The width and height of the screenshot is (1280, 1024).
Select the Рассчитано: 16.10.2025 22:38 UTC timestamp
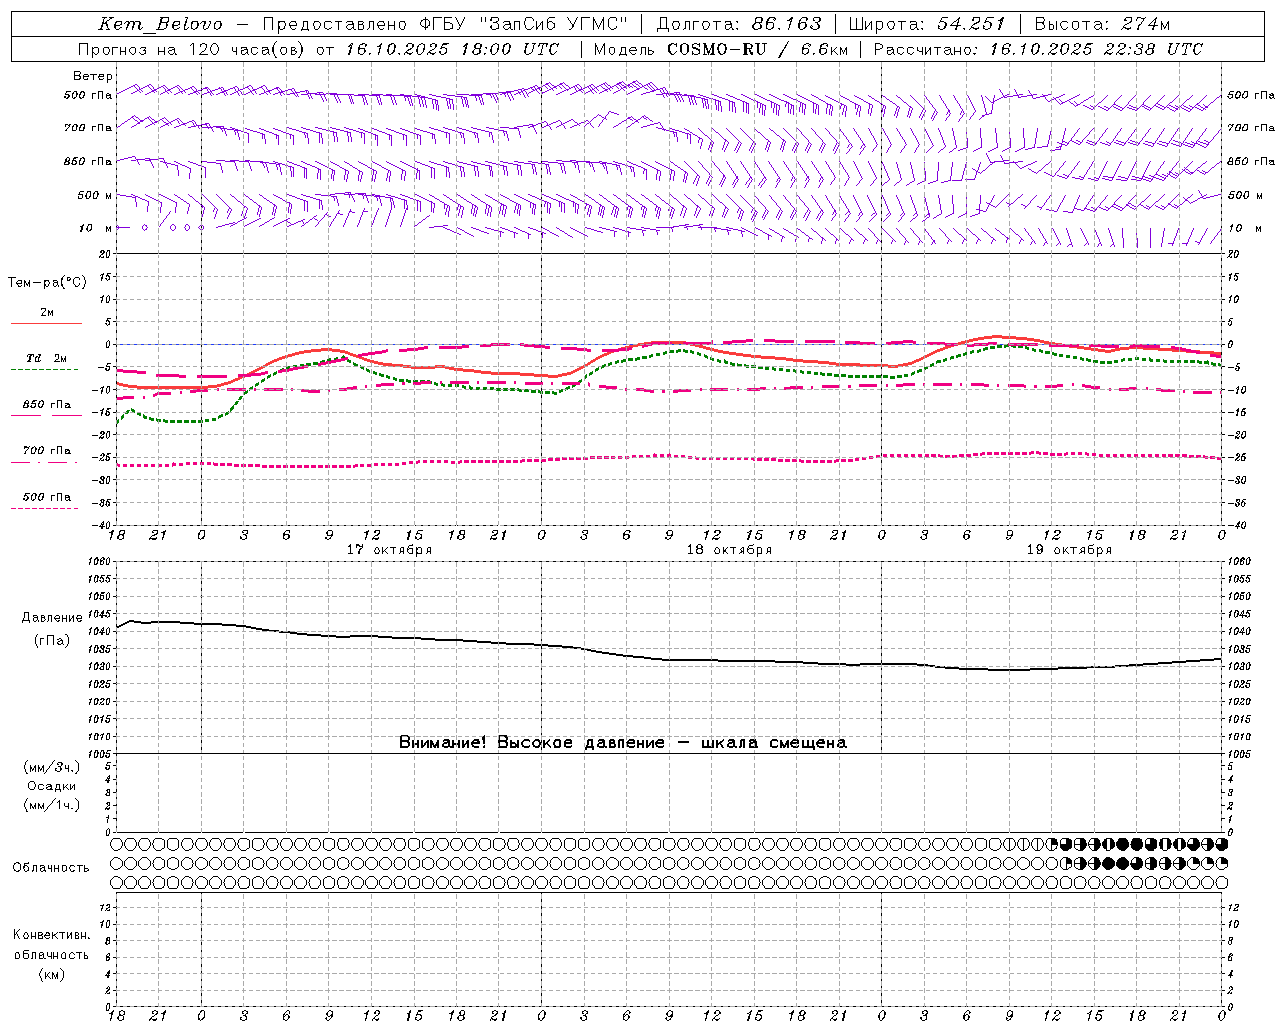click(x=1038, y=49)
